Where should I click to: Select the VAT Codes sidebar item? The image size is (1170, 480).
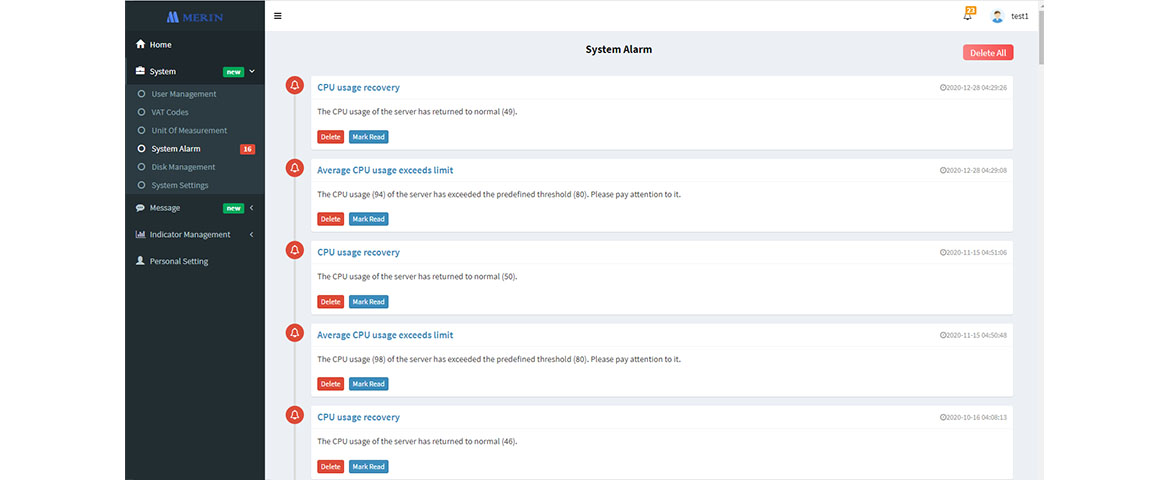[169, 112]
